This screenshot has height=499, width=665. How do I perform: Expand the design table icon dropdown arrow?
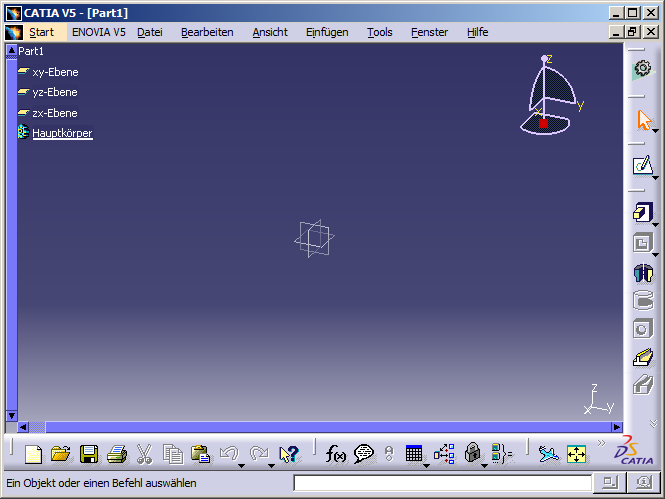point(426,466)
